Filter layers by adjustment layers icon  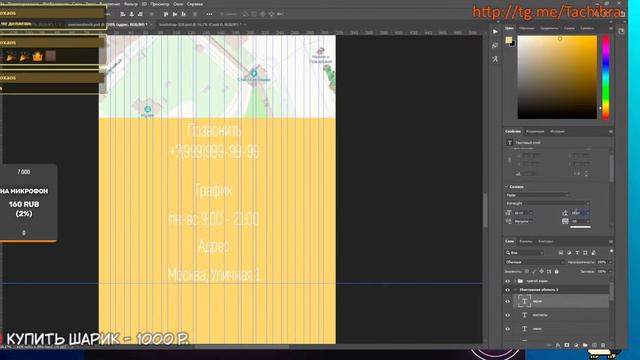pyautogui.click(x=569, y=253)
